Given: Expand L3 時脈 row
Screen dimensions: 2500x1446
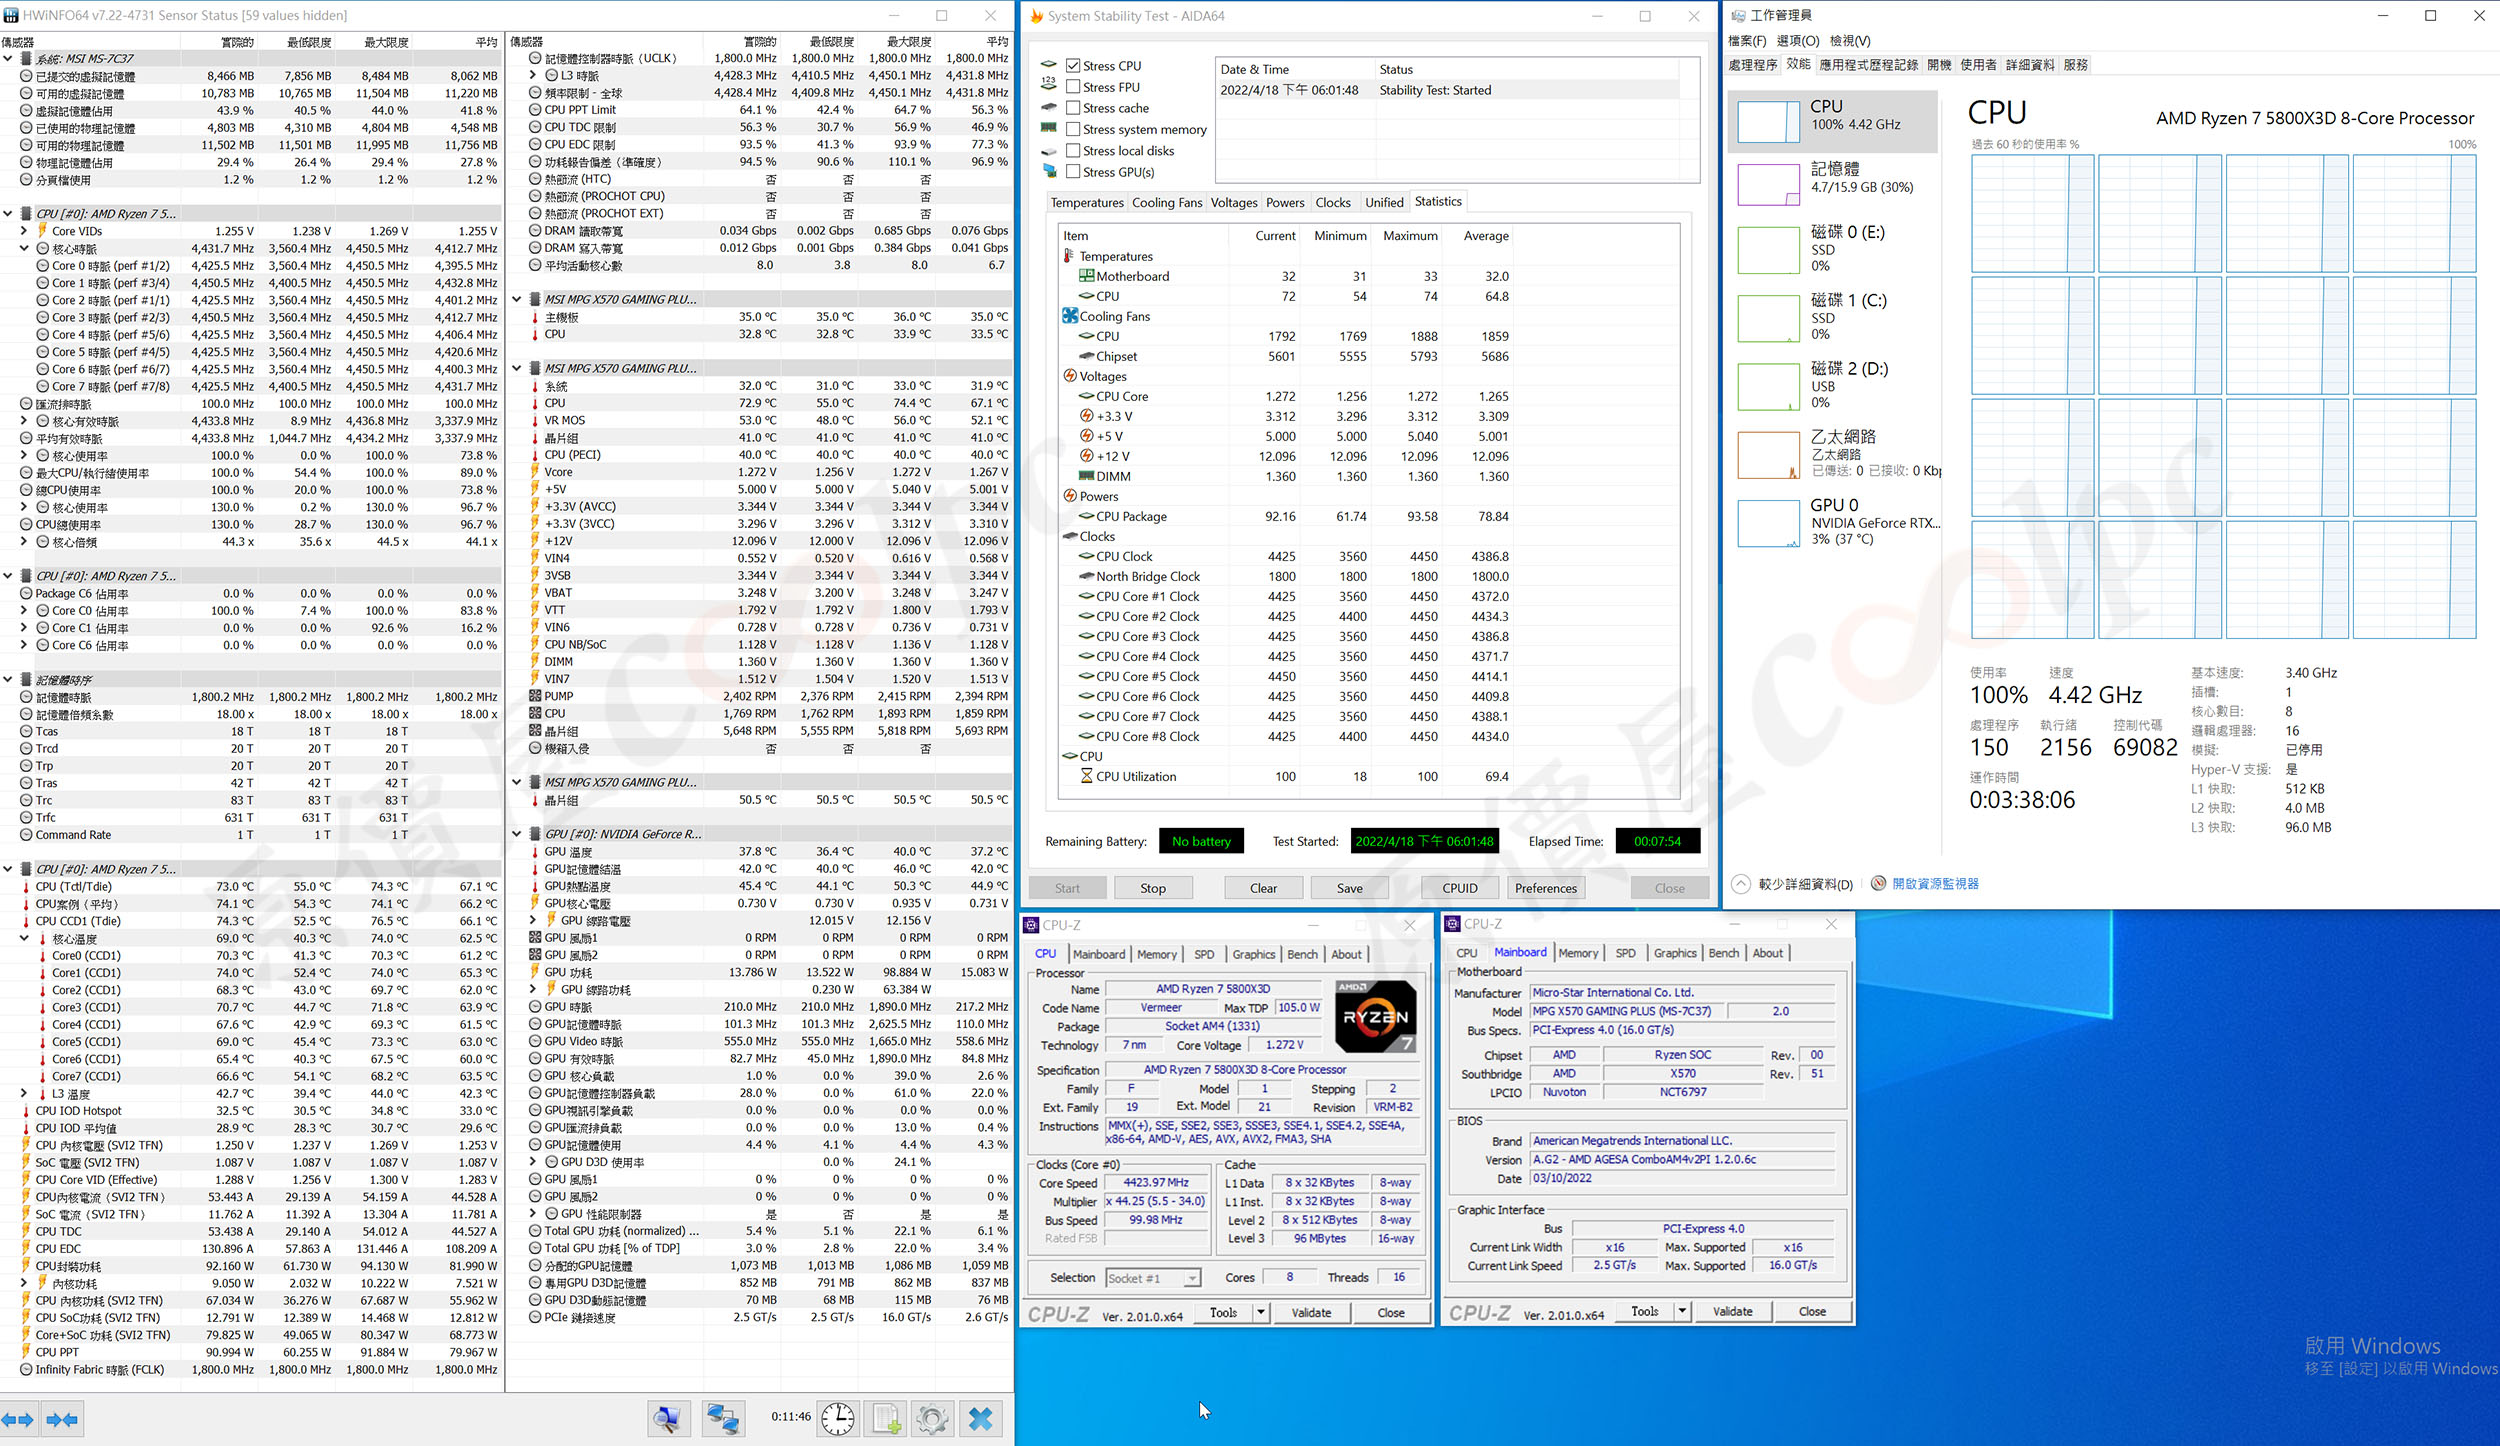Looking at the screenshot, I should pyautogui.click(x=533, y=75).
